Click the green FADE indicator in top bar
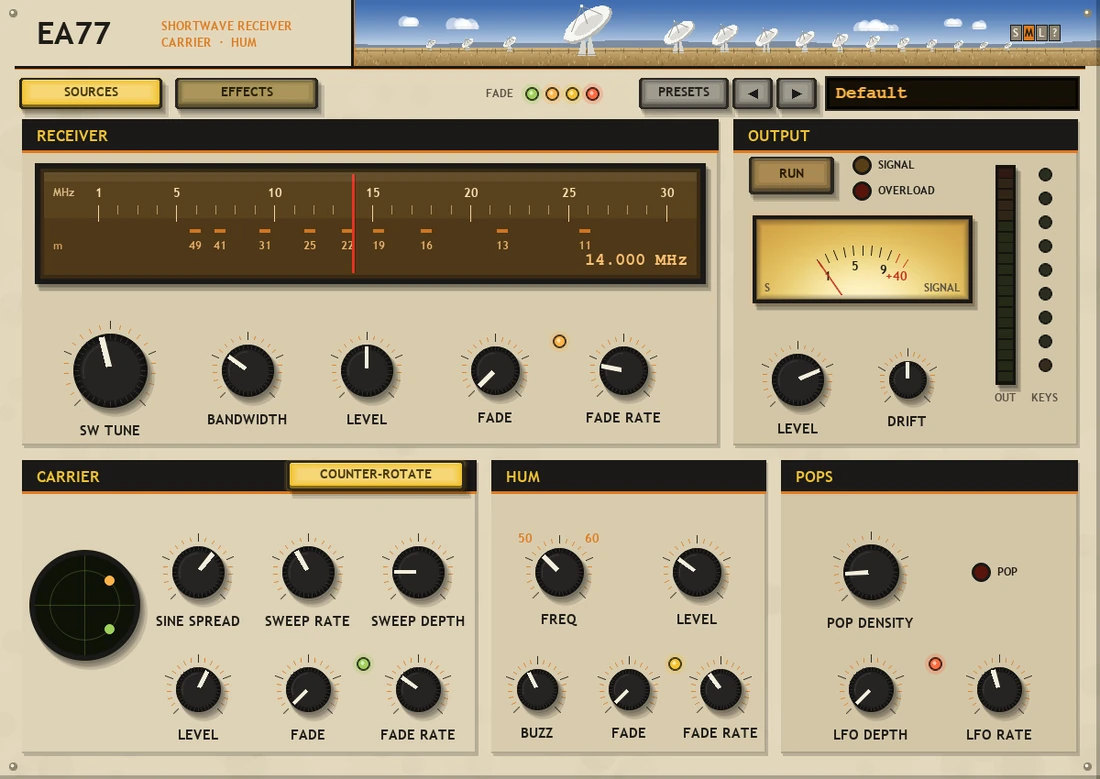 (532, 94)
